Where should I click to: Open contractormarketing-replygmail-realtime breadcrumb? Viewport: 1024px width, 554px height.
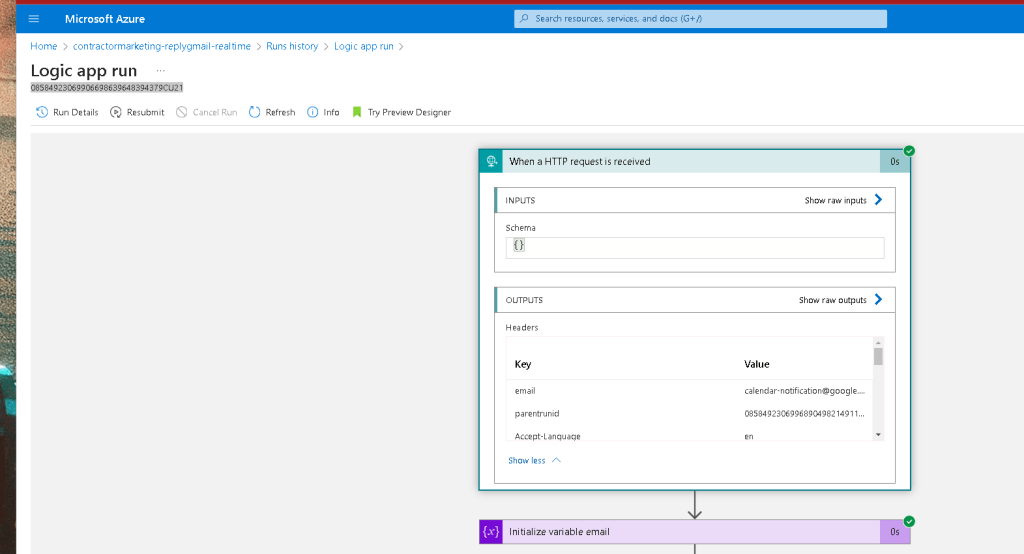[x=162, y=46]
